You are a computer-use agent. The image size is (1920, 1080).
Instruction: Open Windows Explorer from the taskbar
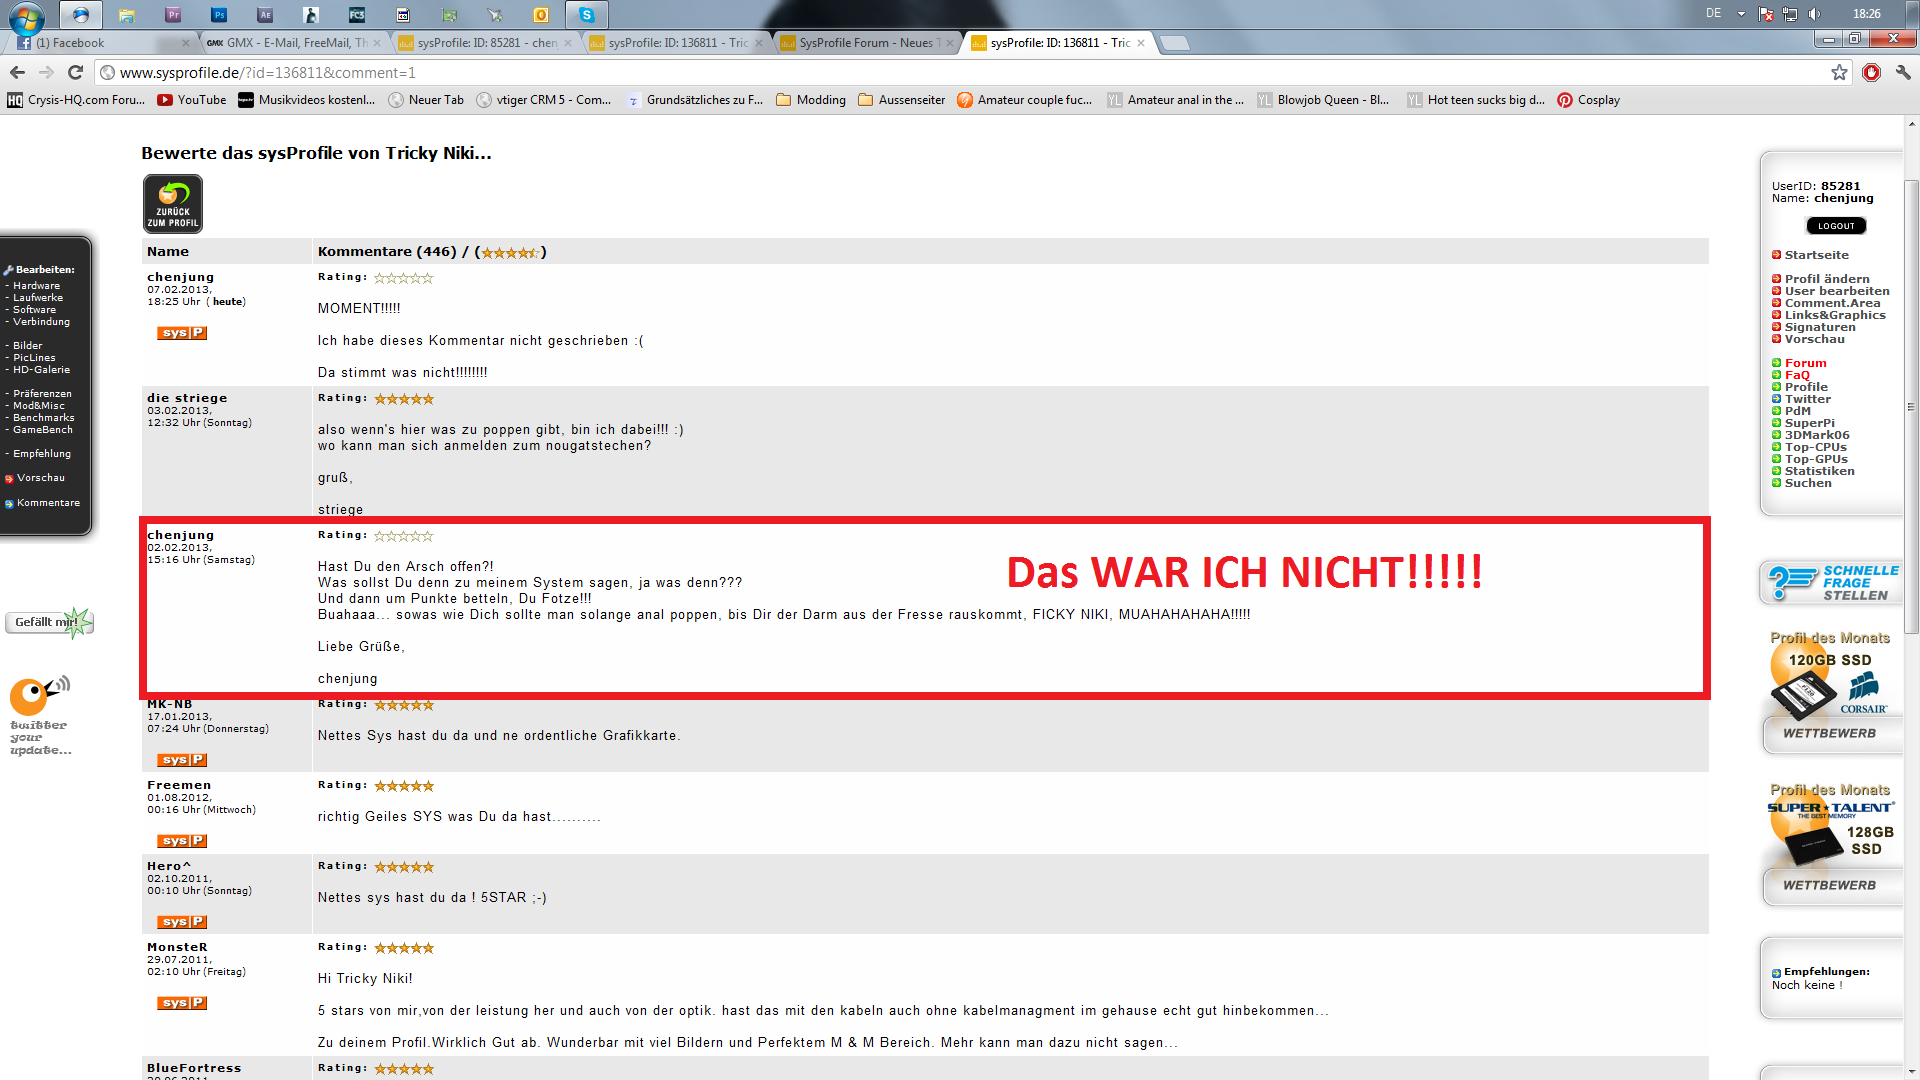[x=127, y=15]
